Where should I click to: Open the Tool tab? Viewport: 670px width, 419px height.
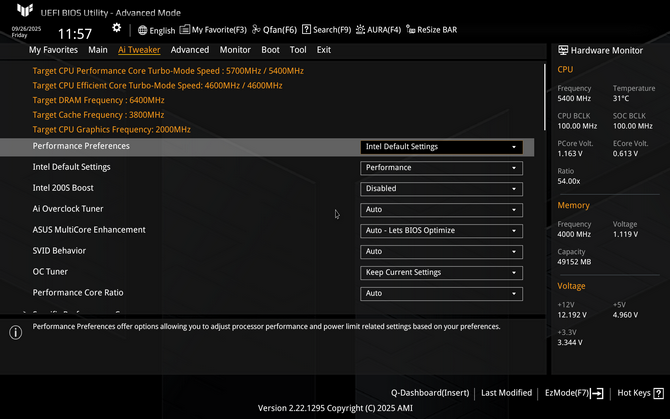click(x=298, y=50)
